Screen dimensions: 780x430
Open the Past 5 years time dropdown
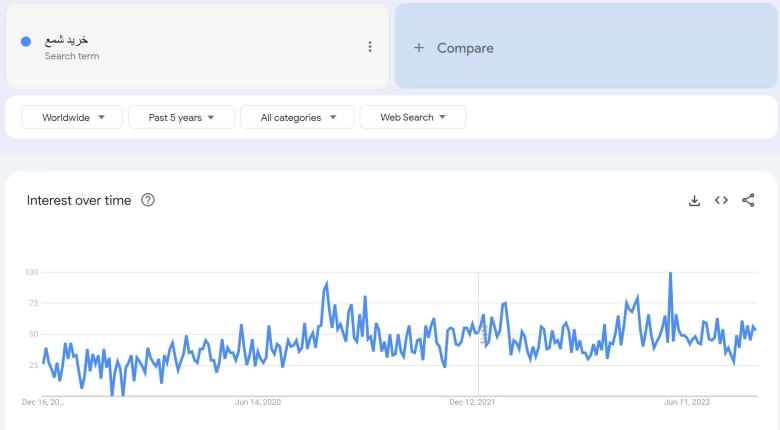pos(181,117)
